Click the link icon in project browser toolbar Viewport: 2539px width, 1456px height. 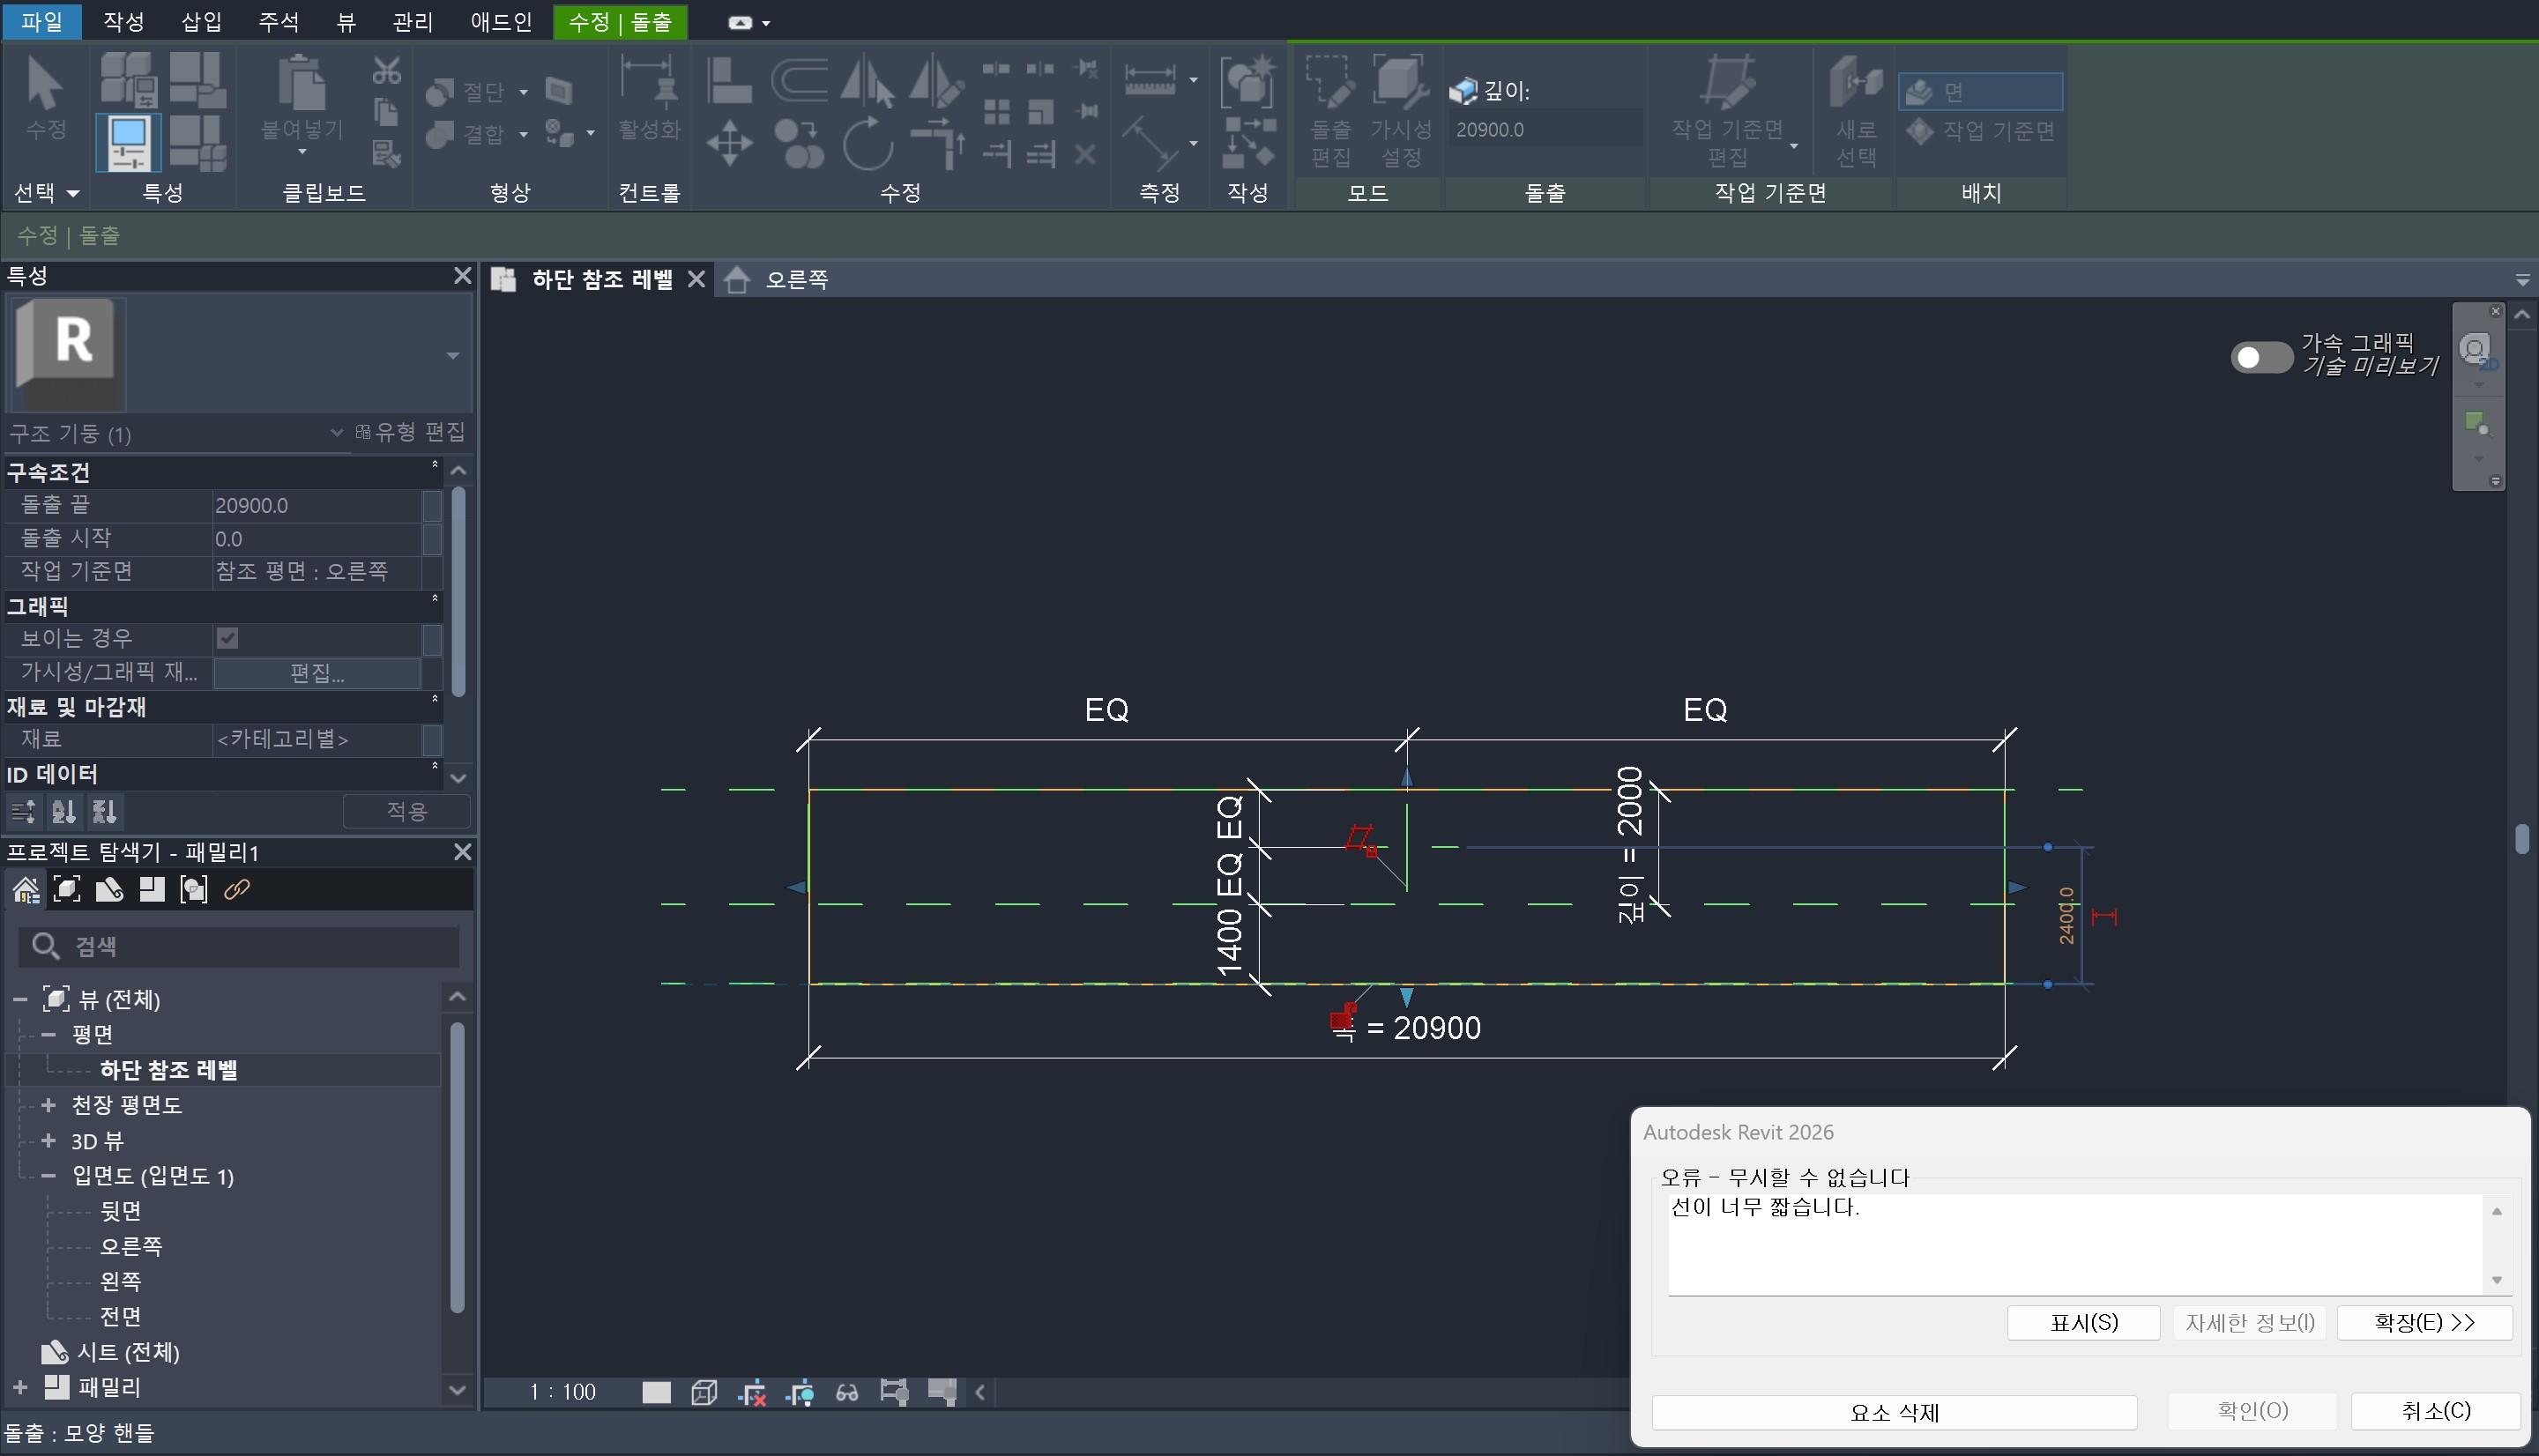pos(237,889)
